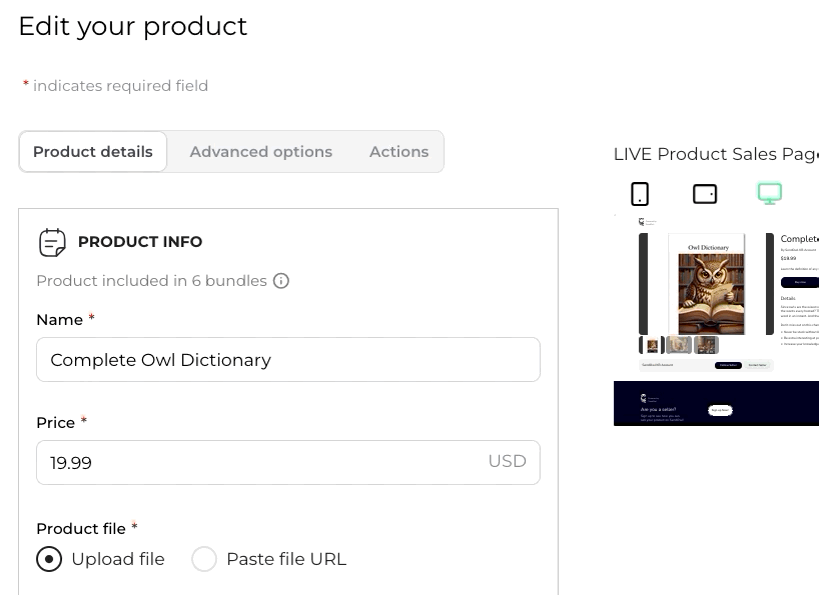Screen dimensions: 819x595
Task: Select the third small thumbnail in preview
Action: click(706, 345)
